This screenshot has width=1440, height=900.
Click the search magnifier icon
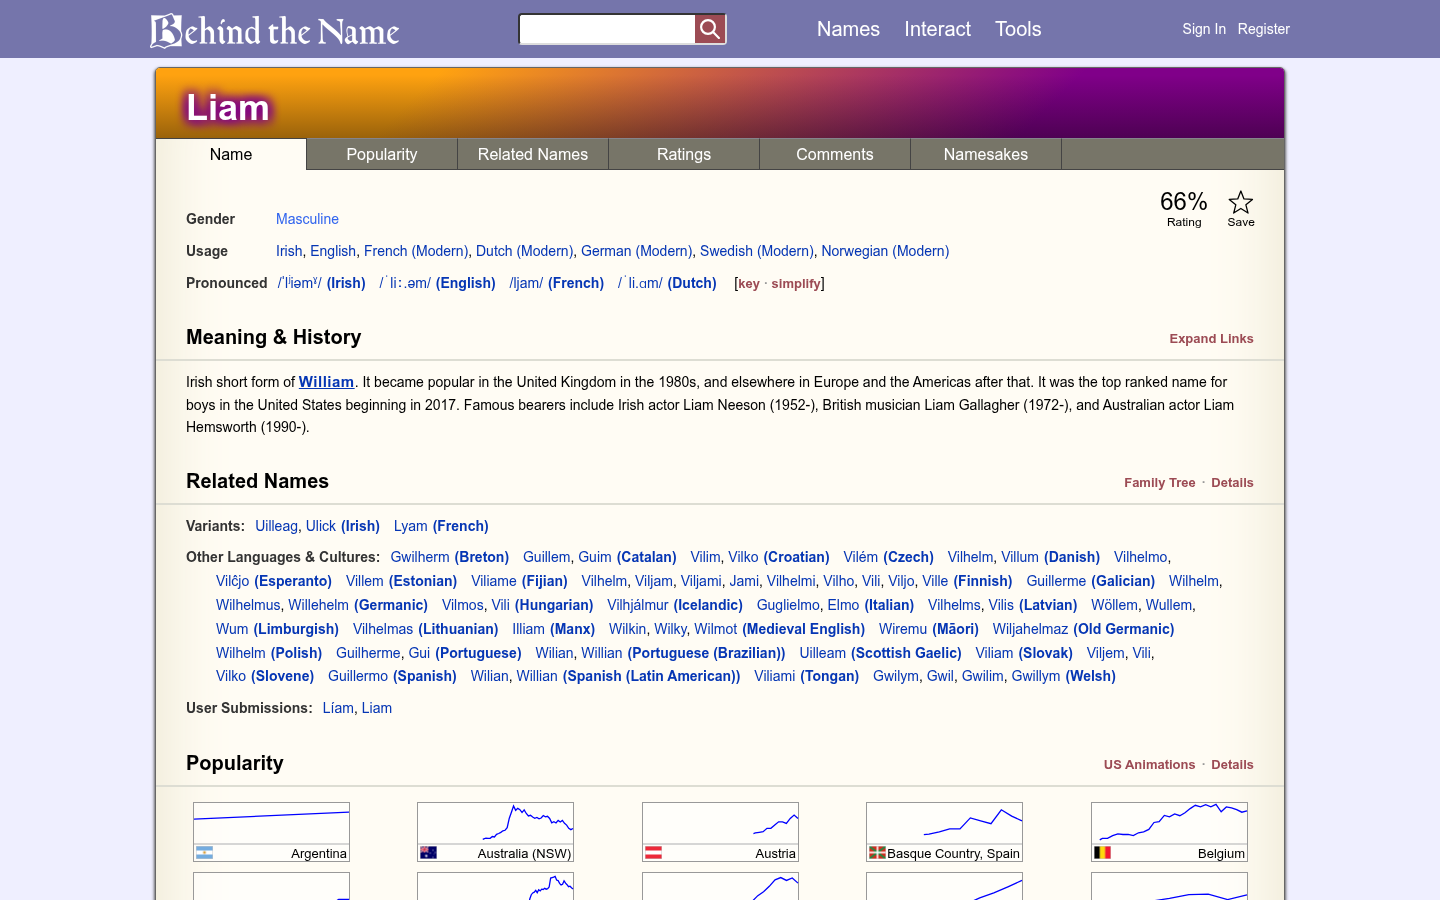tap(710, 29)
